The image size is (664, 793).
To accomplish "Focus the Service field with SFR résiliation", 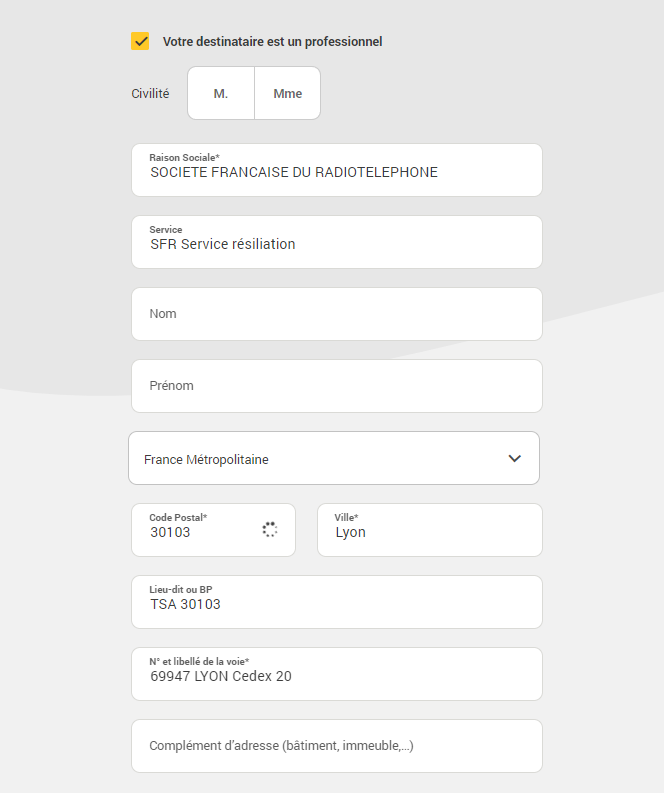I will [336, 243].
